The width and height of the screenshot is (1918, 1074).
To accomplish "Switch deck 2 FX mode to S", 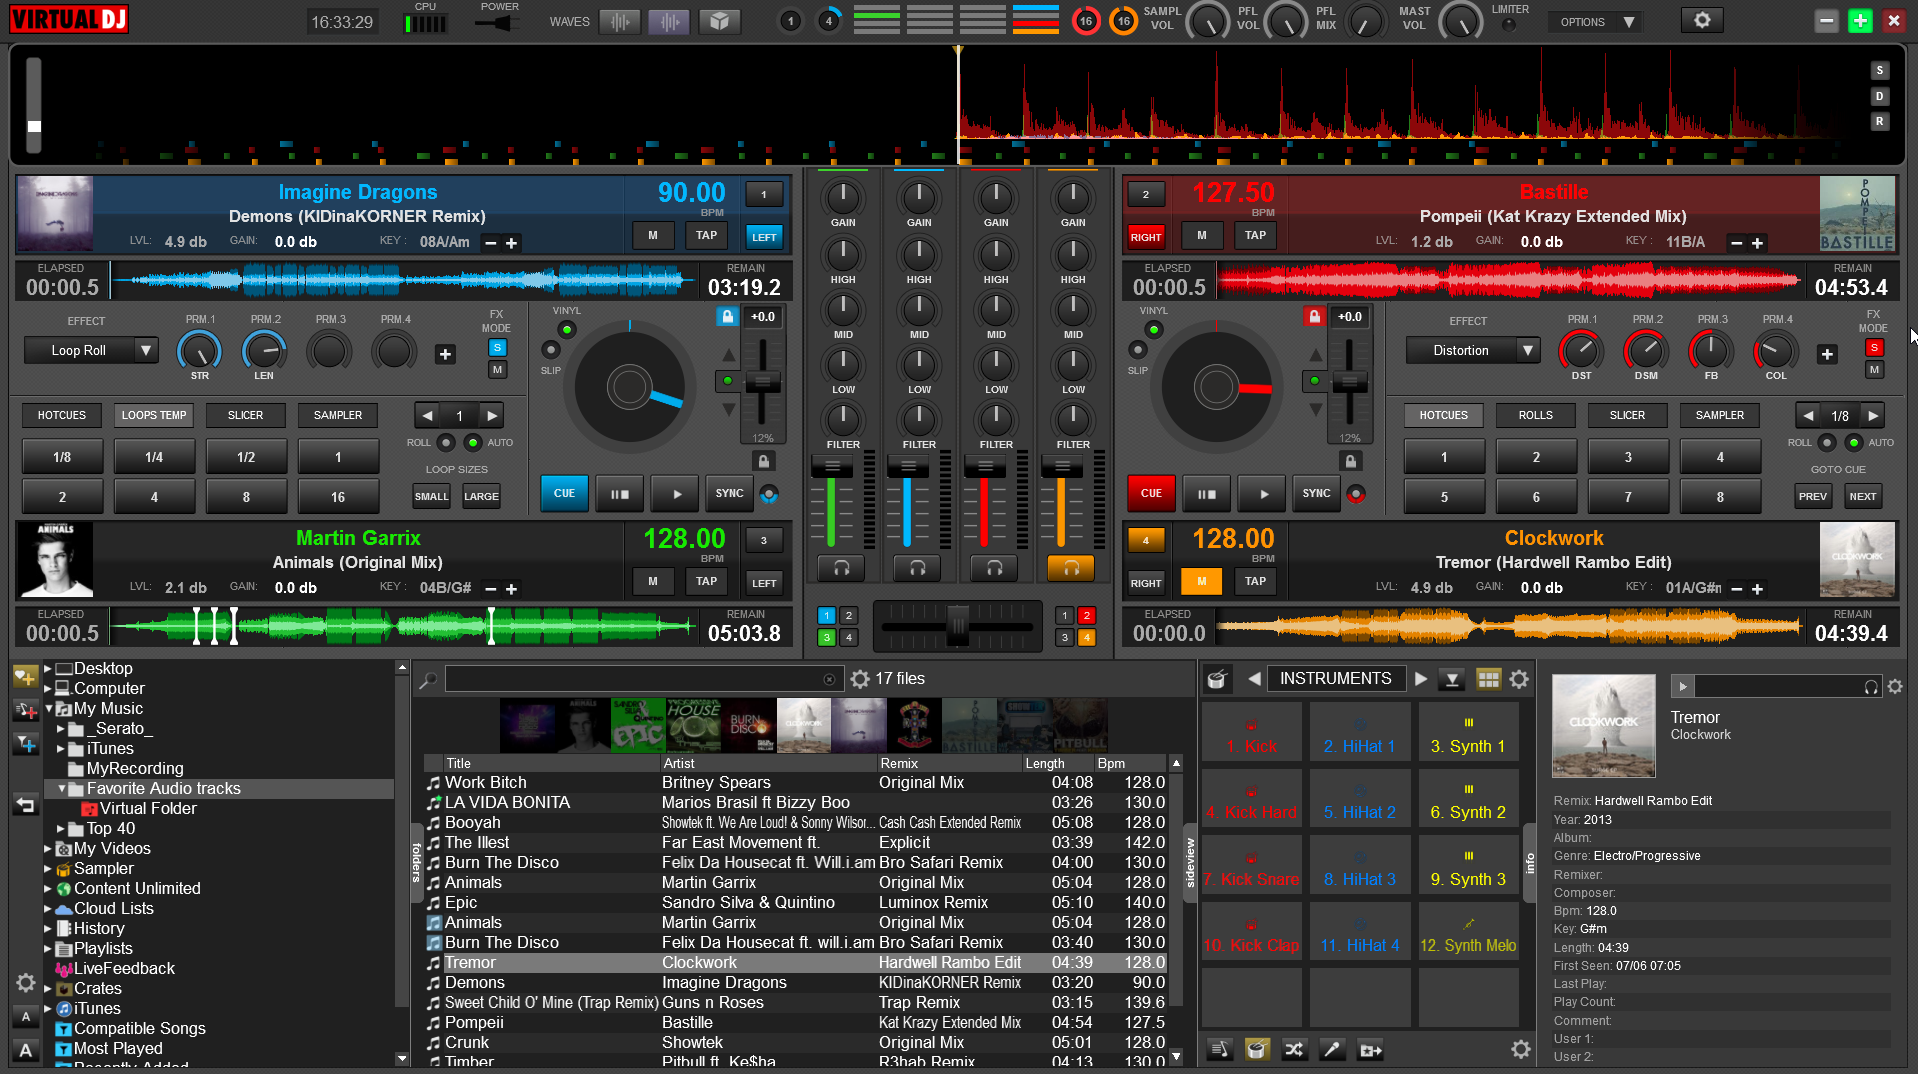I will [1874, 347].
